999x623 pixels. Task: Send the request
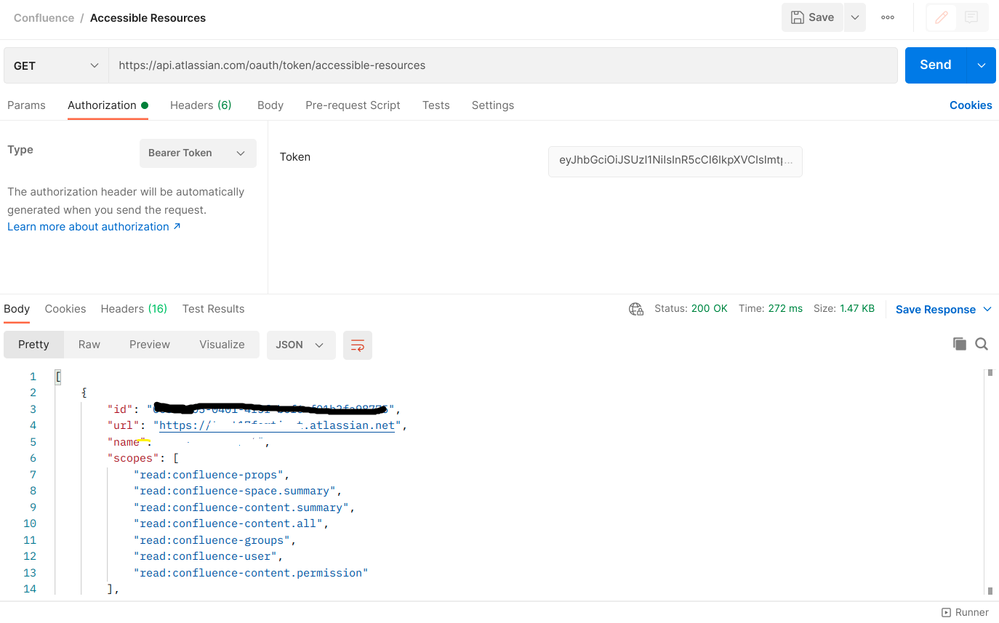click(x=935, y=65)
